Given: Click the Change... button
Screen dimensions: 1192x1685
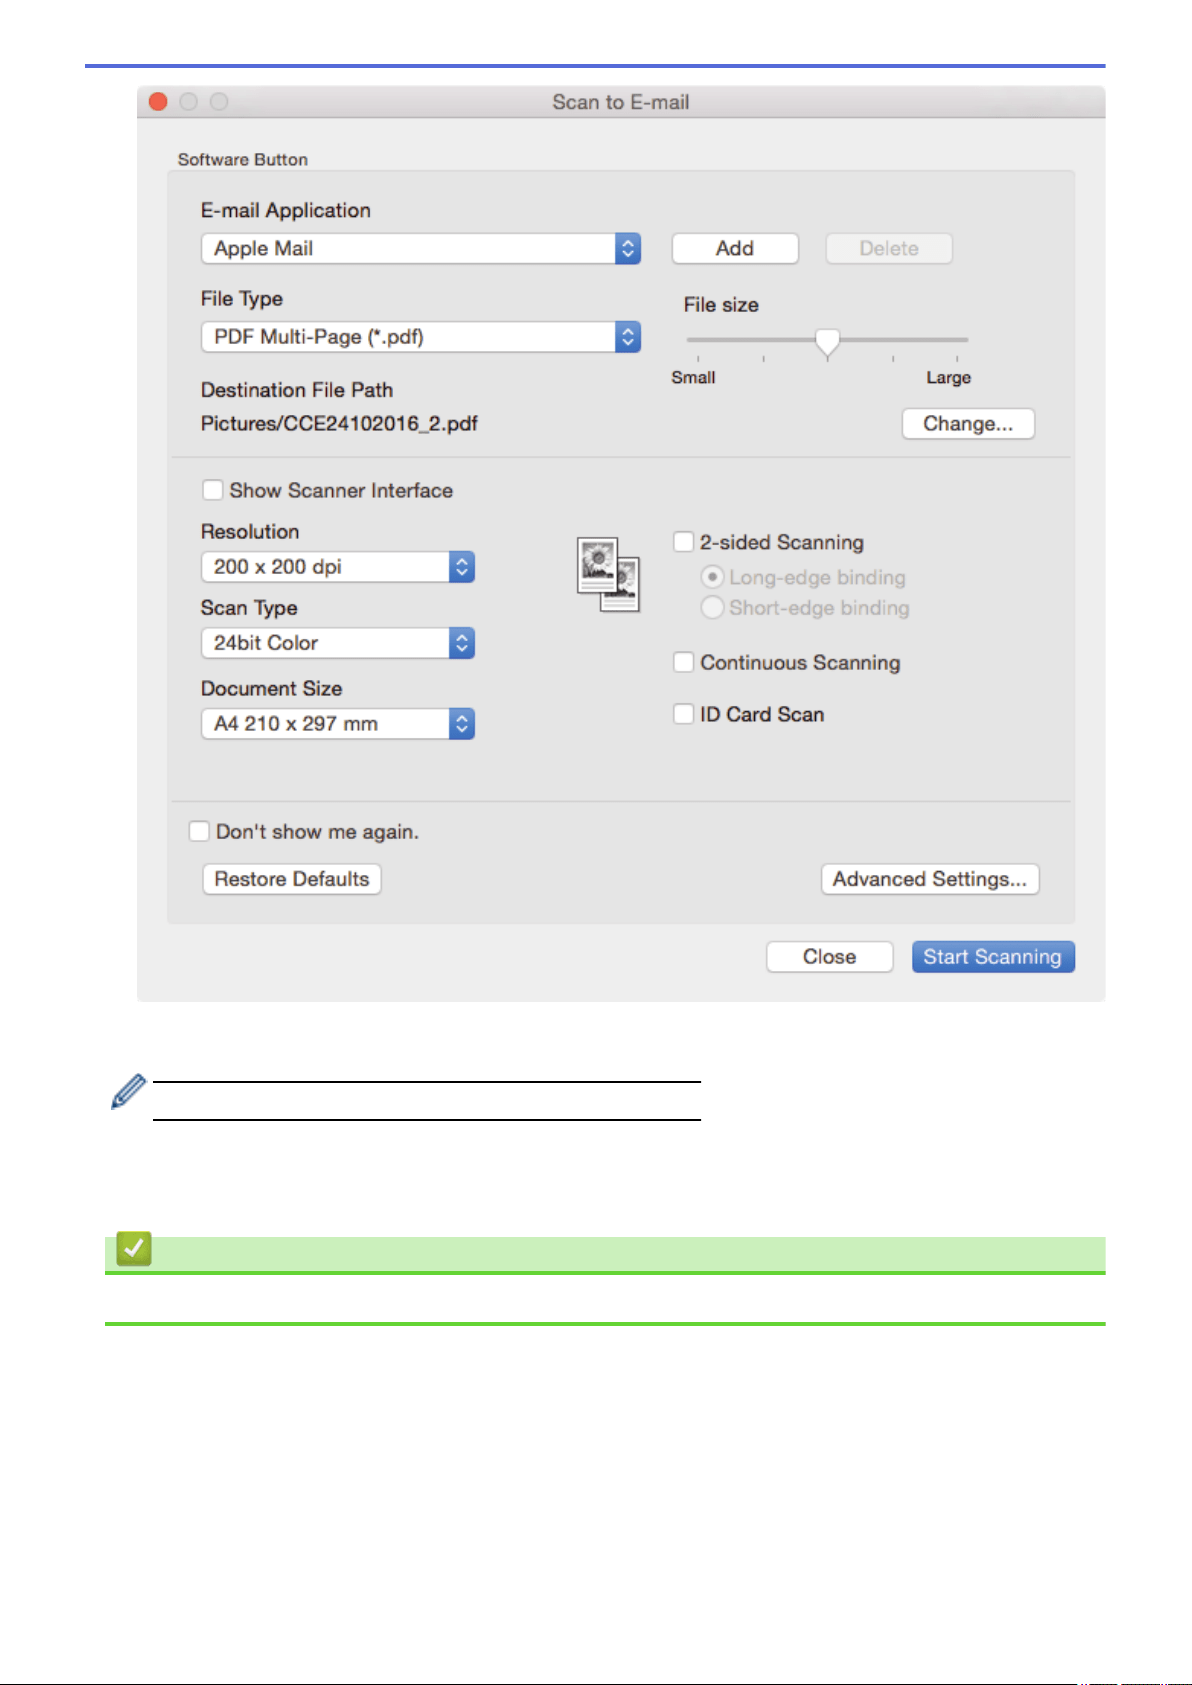Looking at the screenshot, I should tap(968, 424).
